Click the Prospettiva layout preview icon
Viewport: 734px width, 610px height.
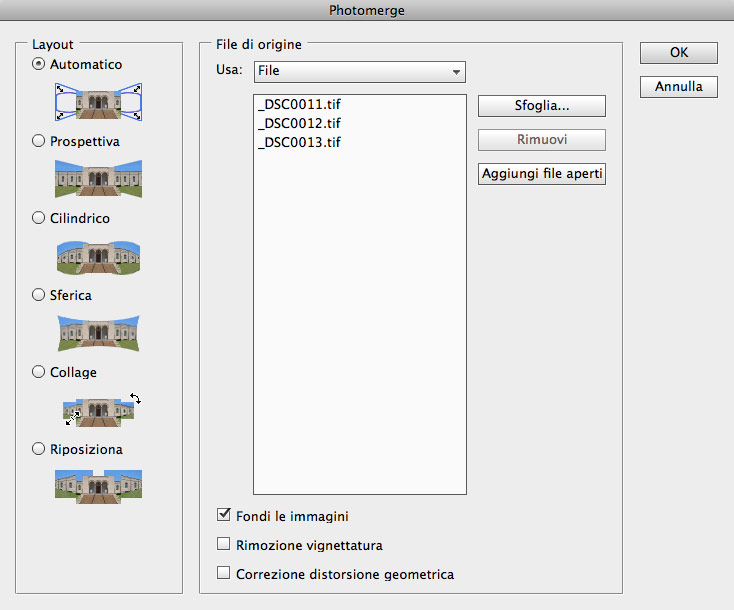click(x=98, y=179)
